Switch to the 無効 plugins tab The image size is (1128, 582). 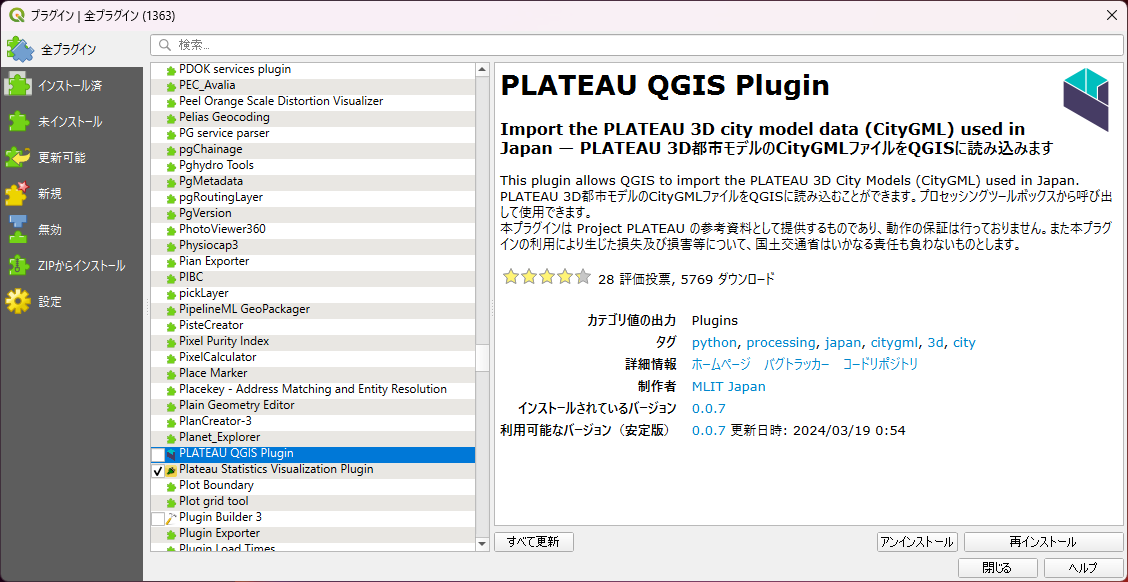(x=72, y=229)
